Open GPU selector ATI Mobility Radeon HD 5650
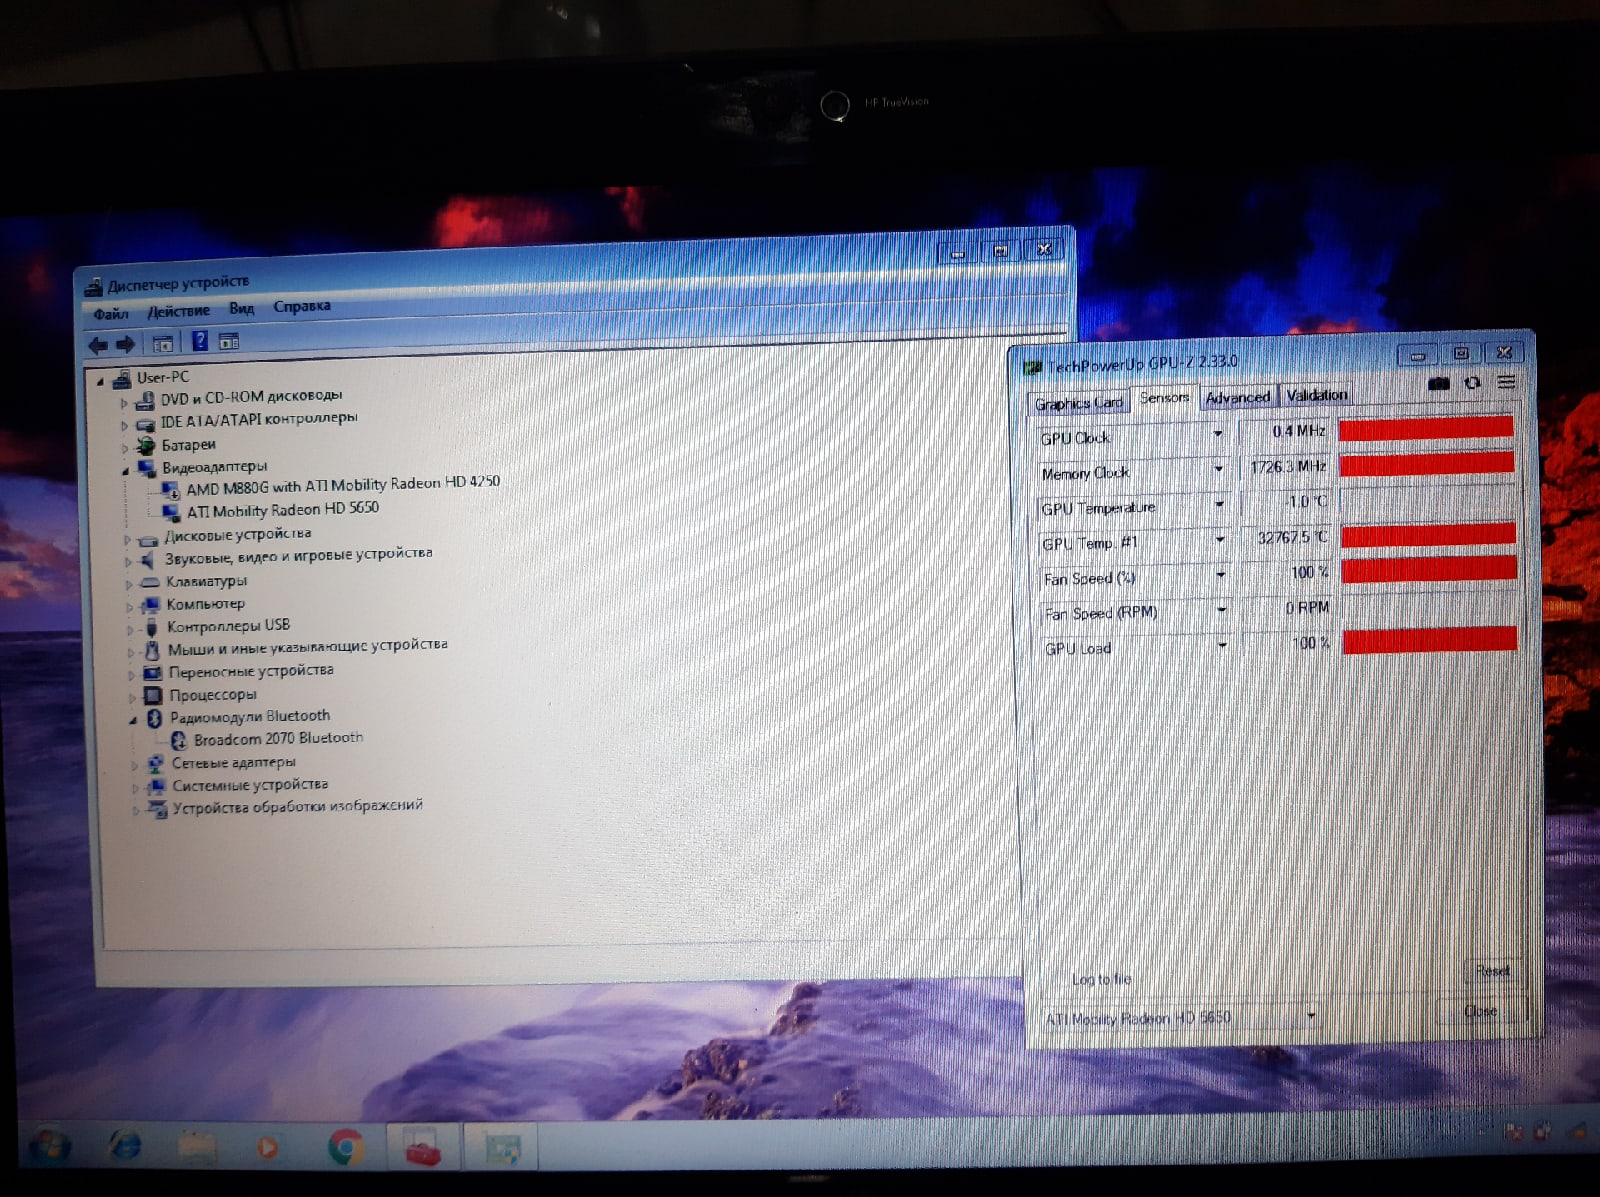The height and width of the screenshot is (1197, 1600). tap(1180, 1018)
